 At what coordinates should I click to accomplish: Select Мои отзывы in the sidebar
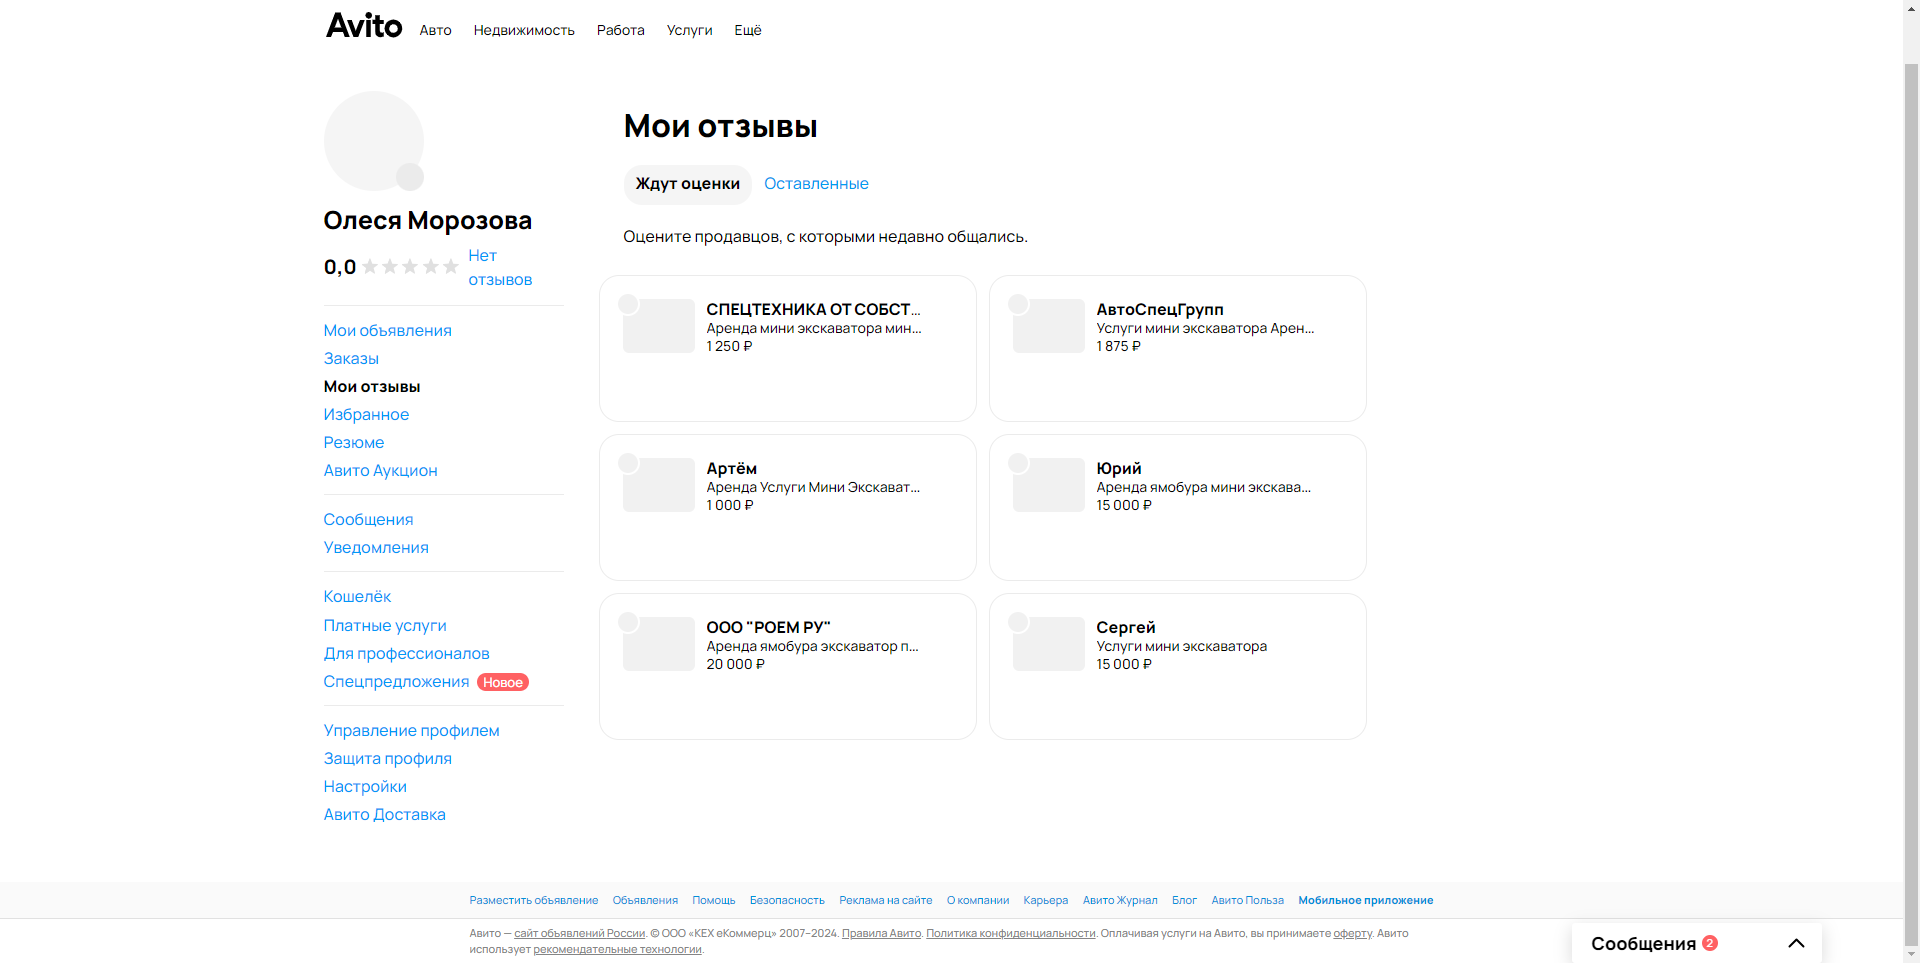tap(372, 387)
